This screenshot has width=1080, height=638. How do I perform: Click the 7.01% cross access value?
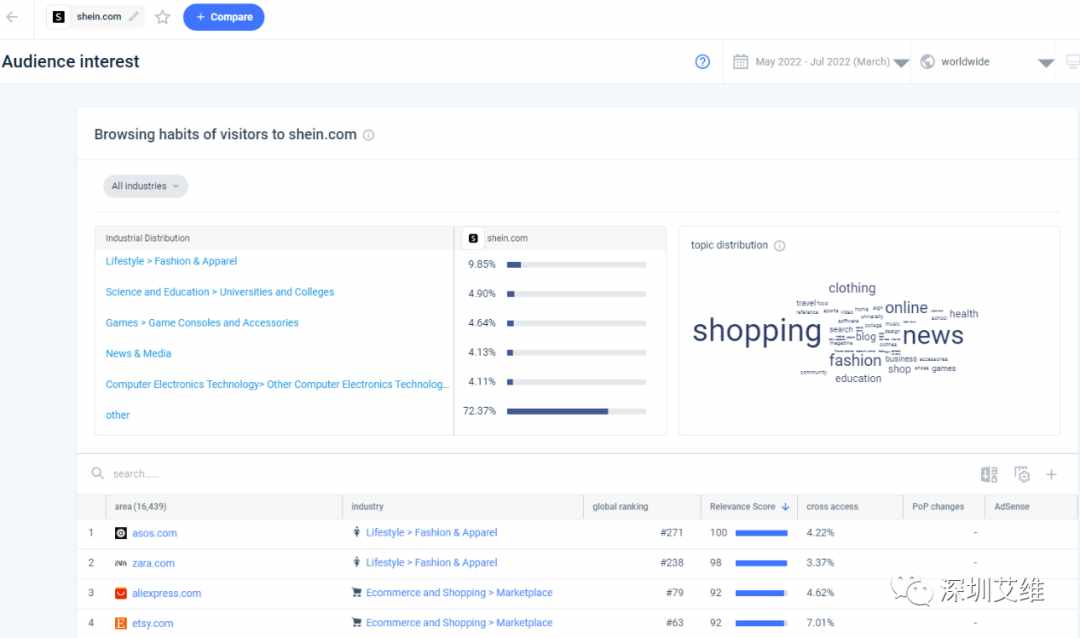coord(820,623)
